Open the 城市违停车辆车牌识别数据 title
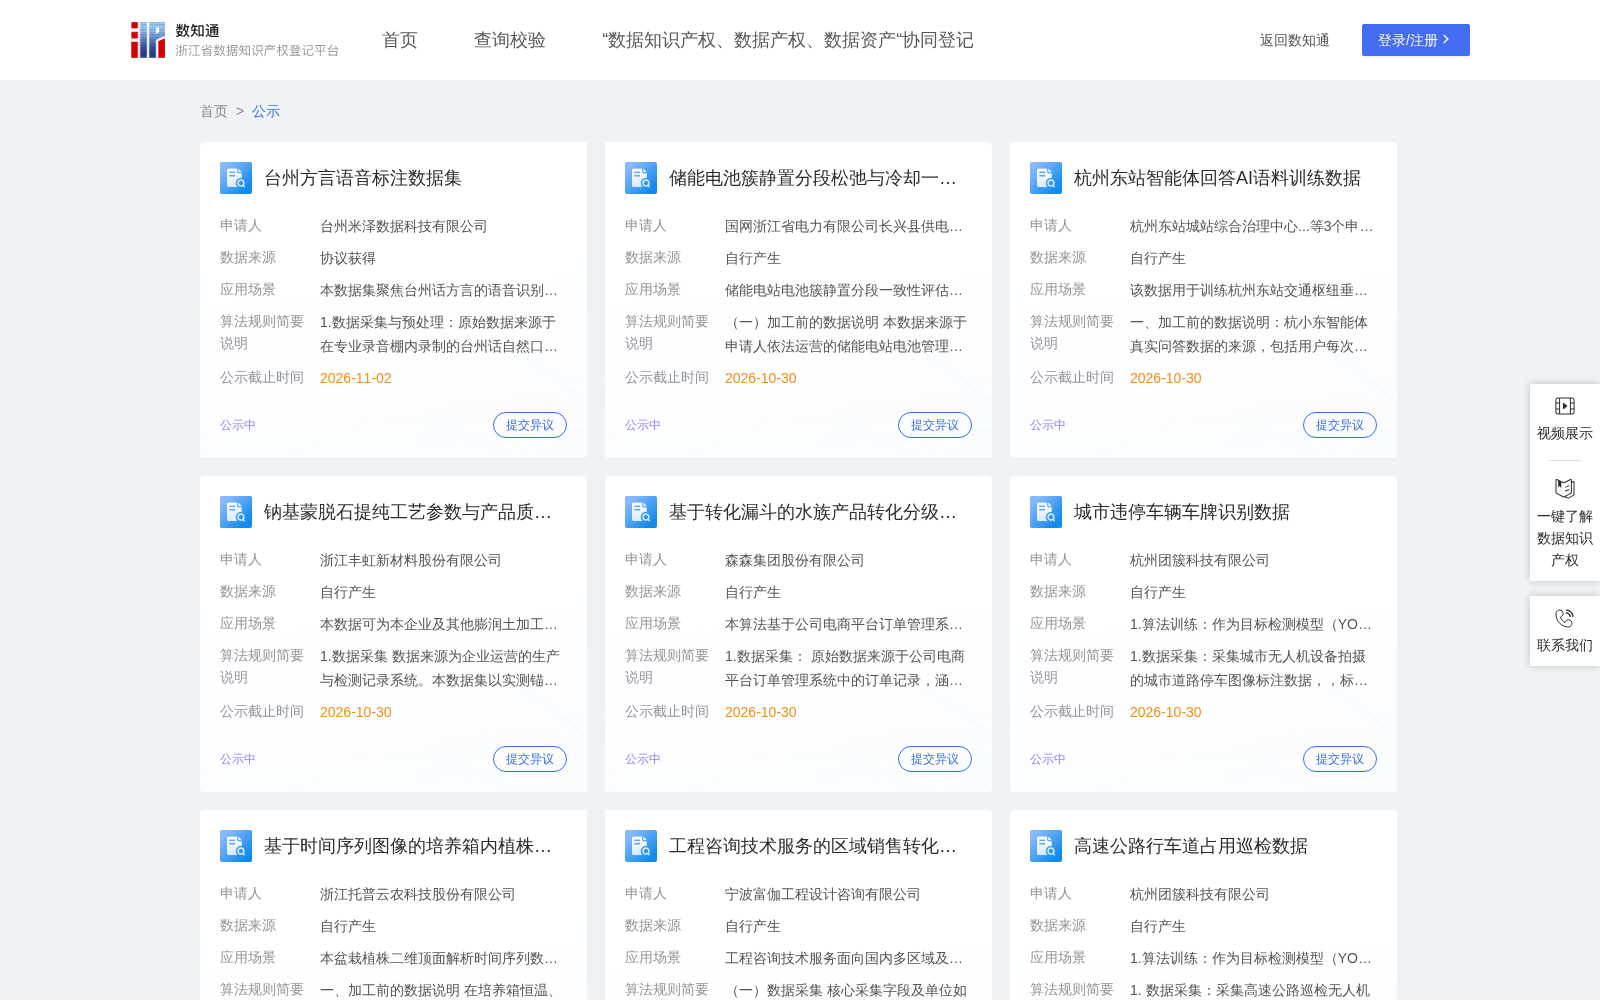Image resolution: width=1600 pixels, height=1000 pixels. click(1182, 512)
